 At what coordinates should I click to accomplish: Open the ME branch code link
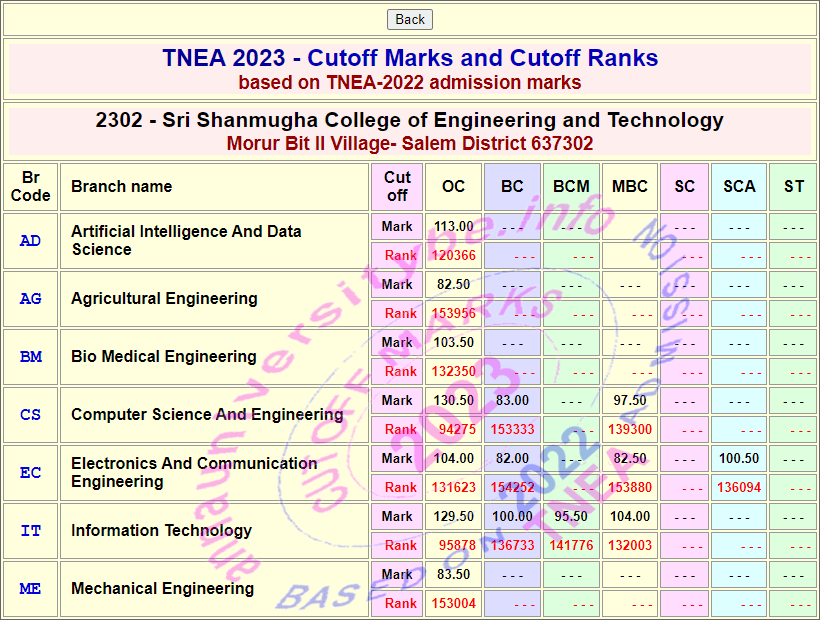pyautogui.click(x=30, y=589)
